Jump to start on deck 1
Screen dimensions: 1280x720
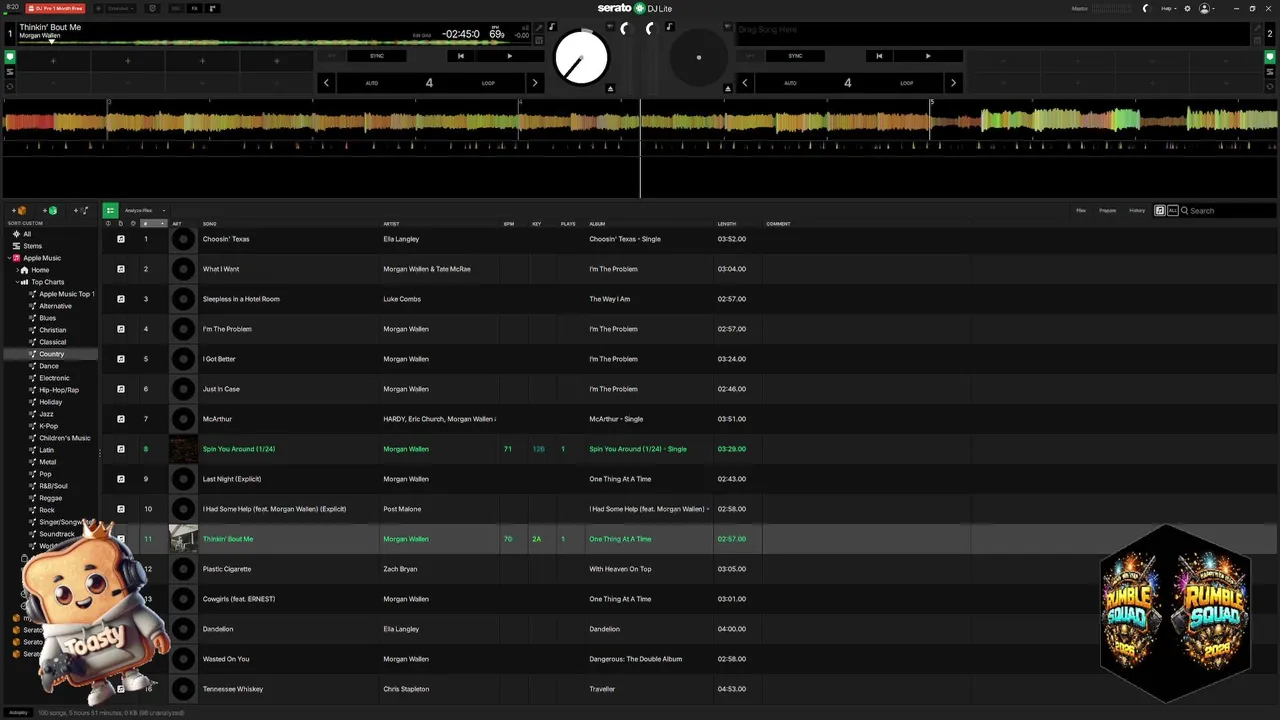(x=460, y=56)
